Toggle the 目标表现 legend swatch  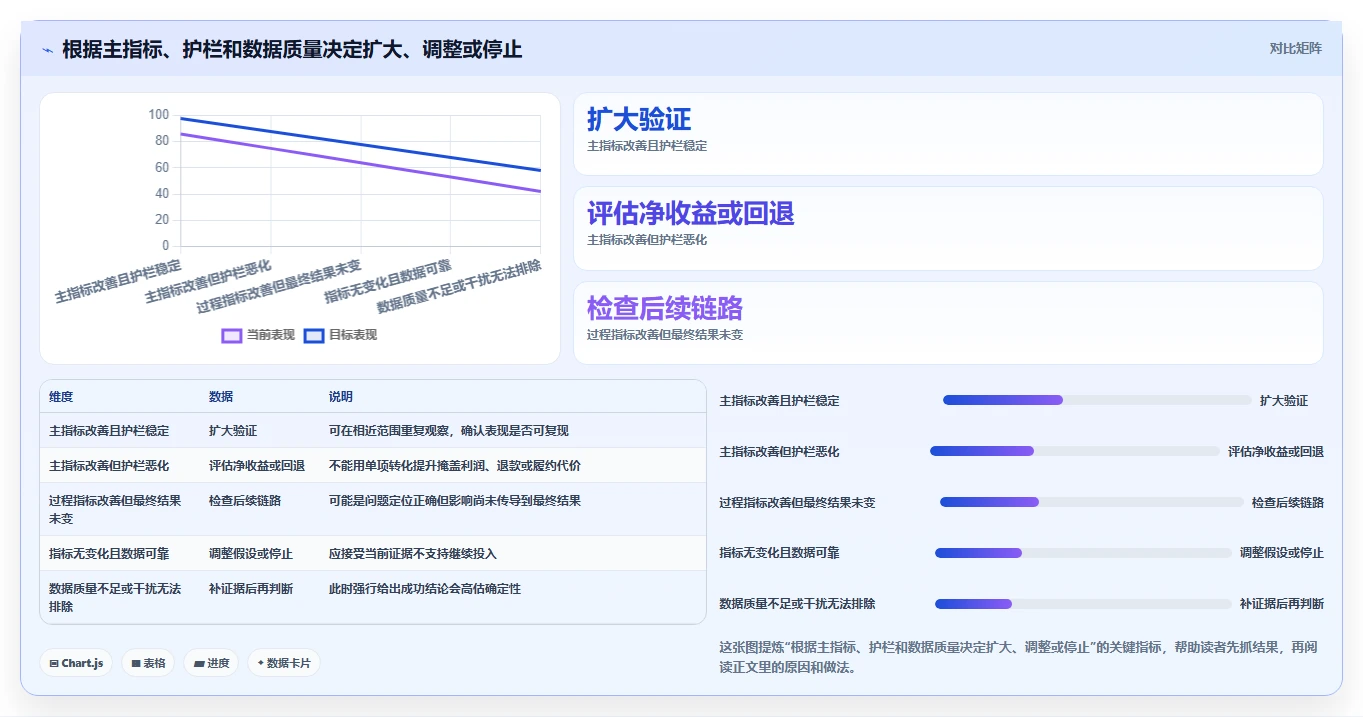(x=314, y=336)
